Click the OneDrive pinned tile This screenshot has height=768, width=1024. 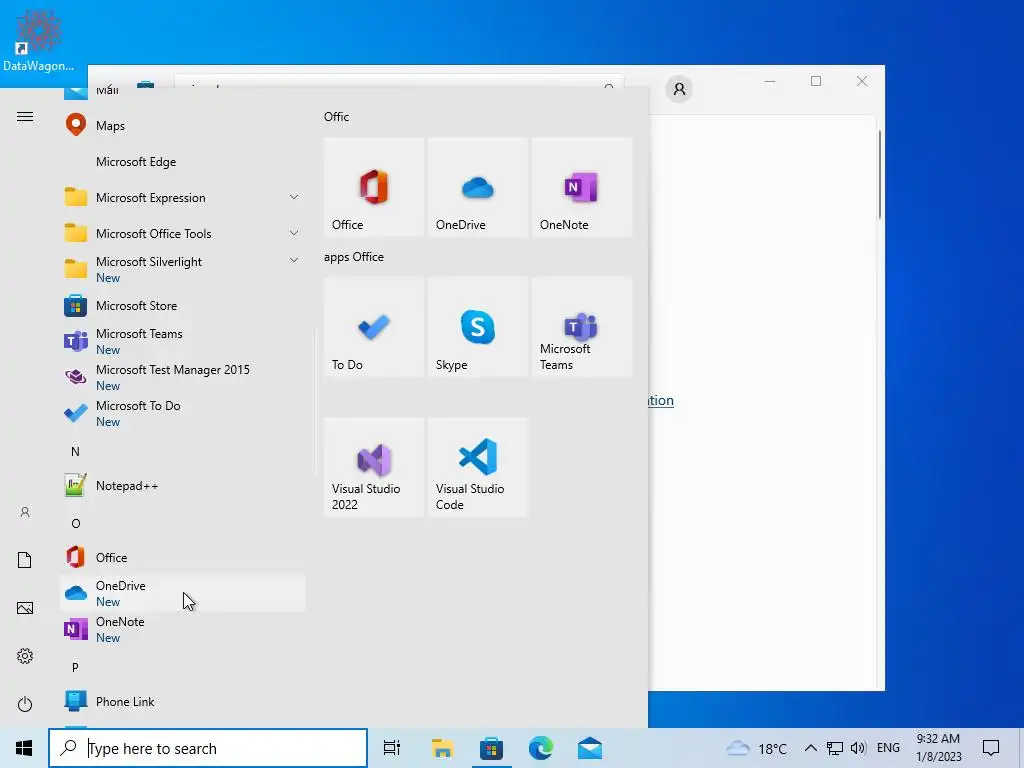click(x=477, y=187)
